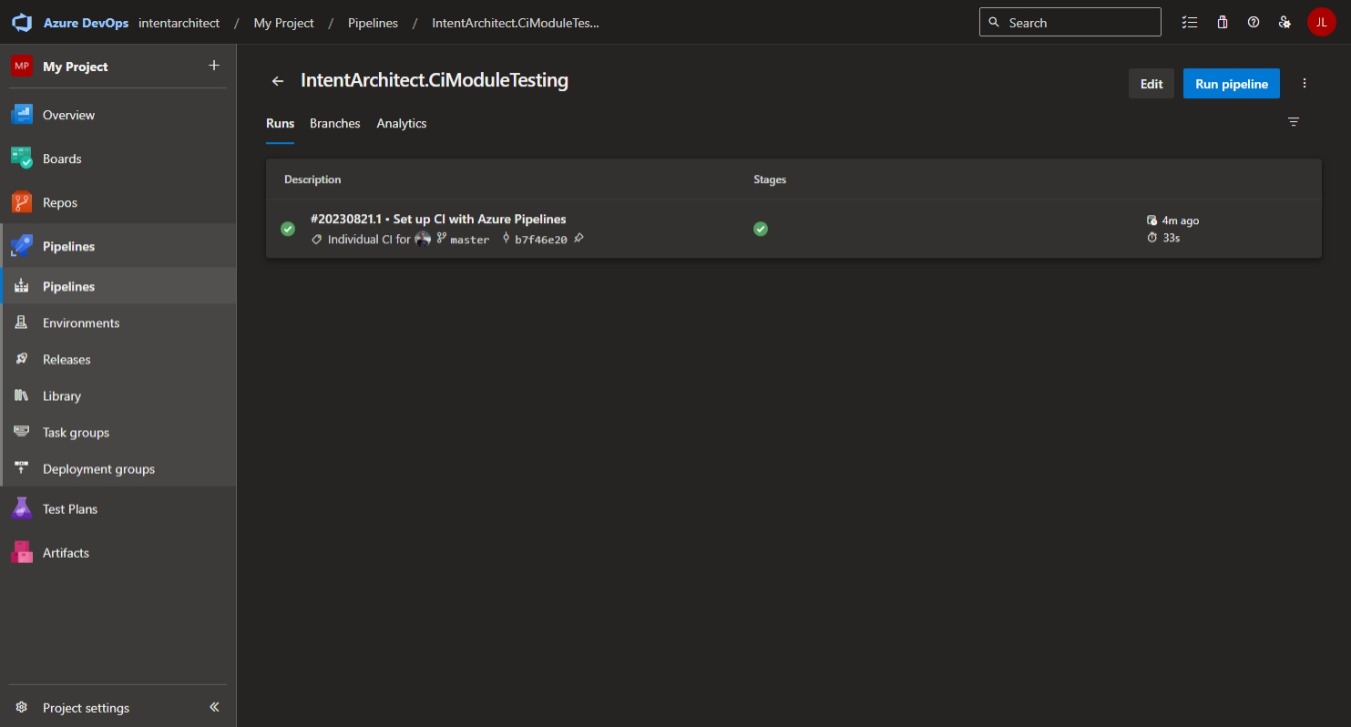Click the Pipelines breadcrumb link
The image size is (1351, 727).
click(x=373, y=23)
